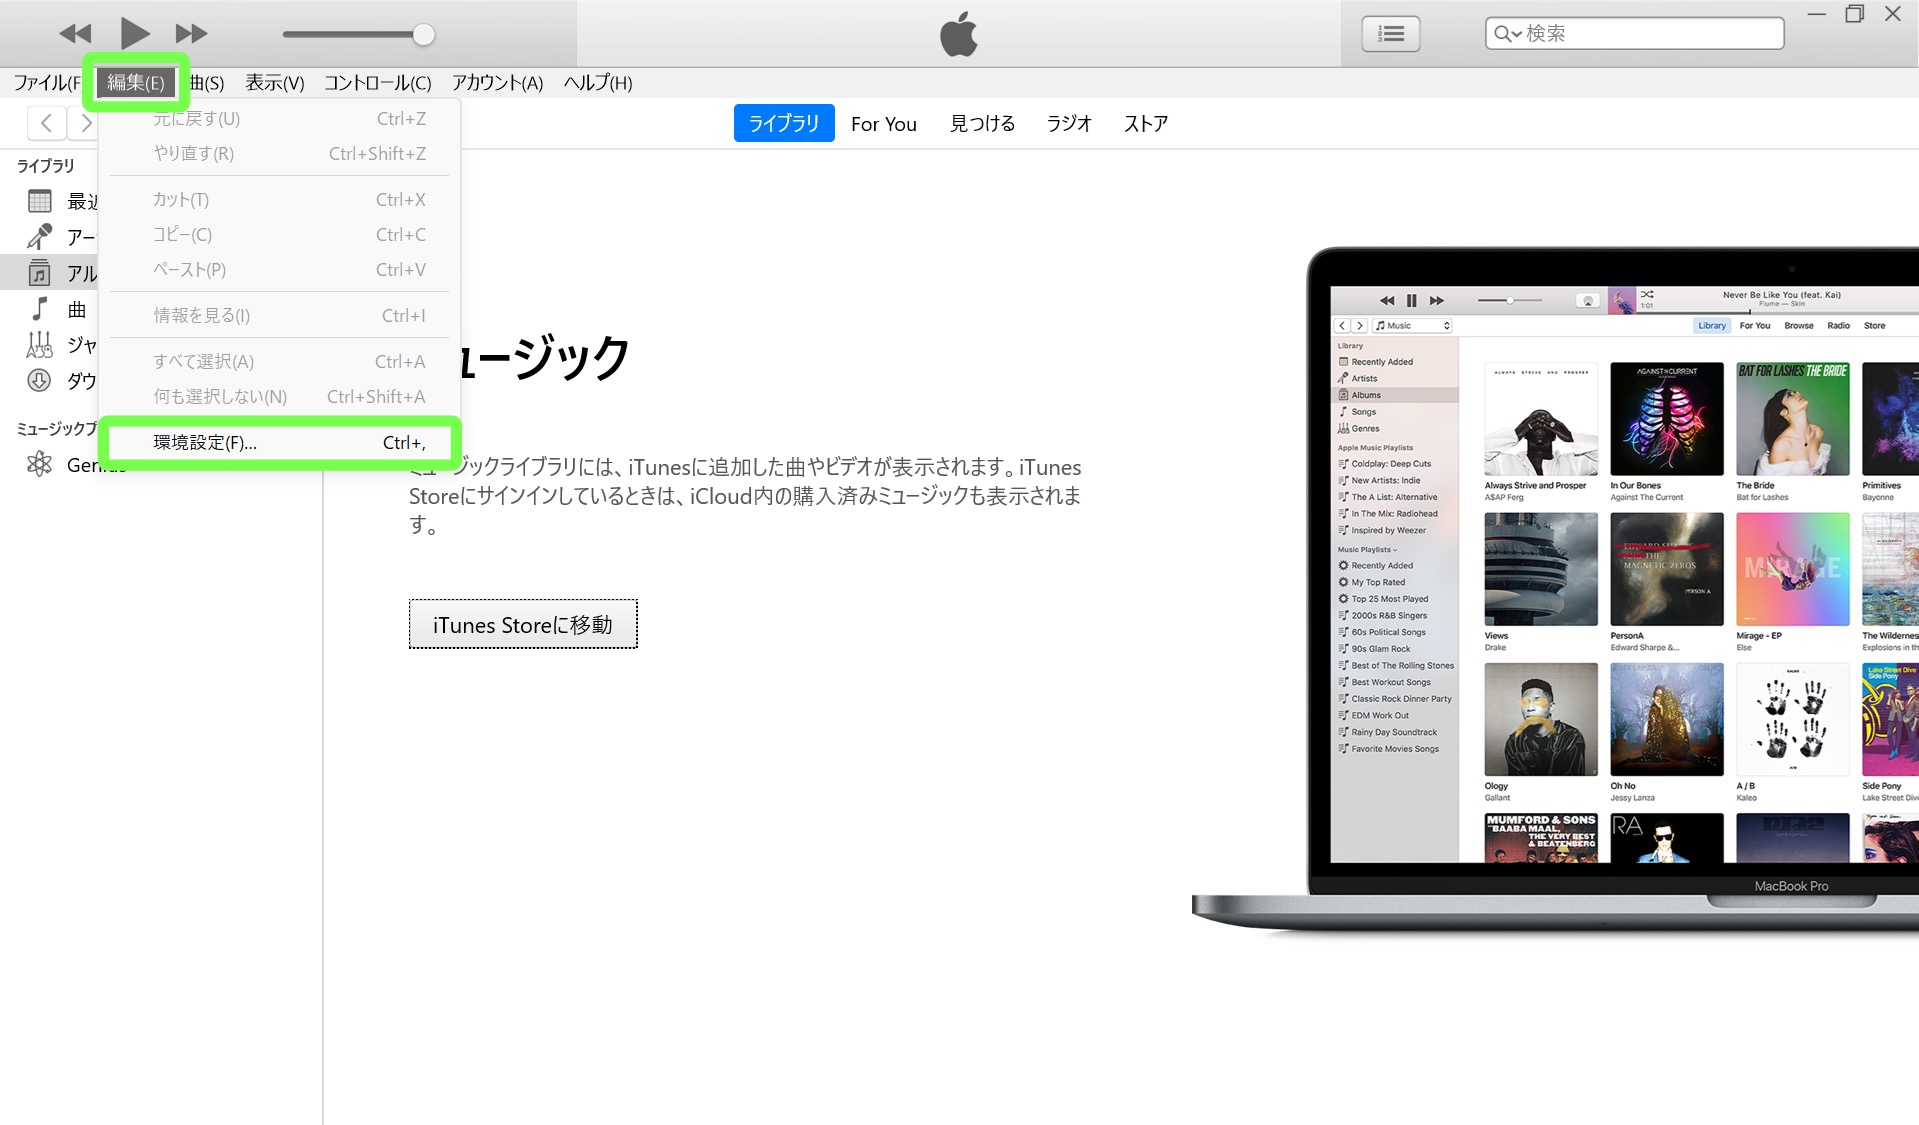Click the fast forward next track button

(191, 34)
